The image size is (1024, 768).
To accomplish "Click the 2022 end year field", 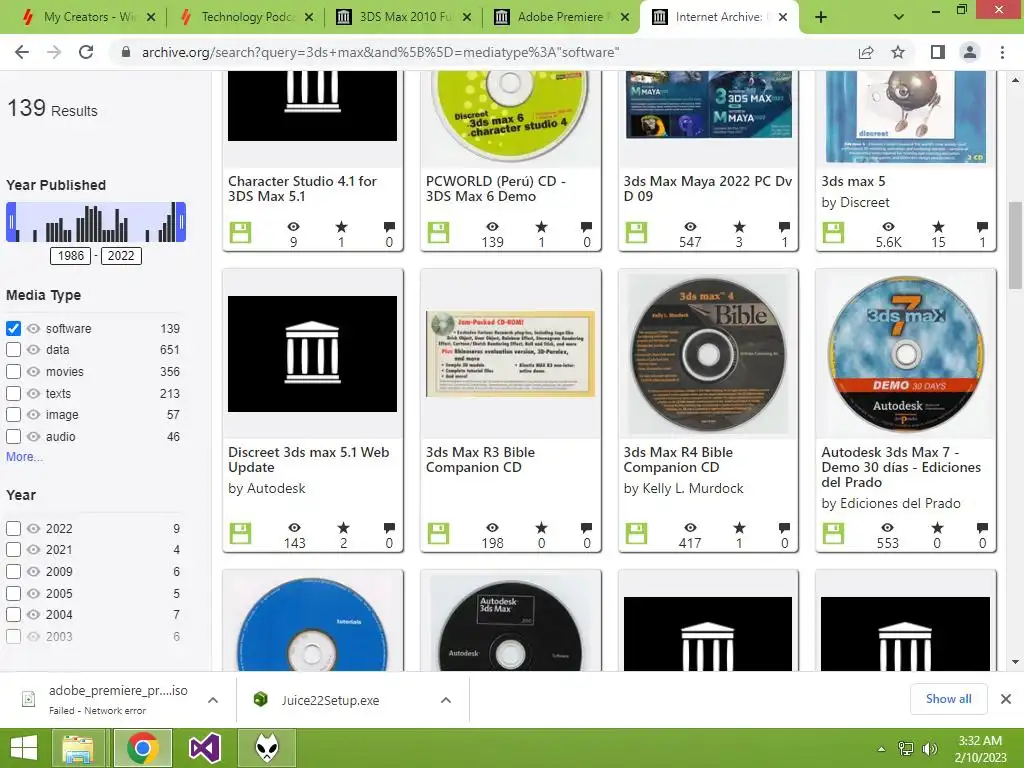I will pyautogui.click(x=121, y=255).
